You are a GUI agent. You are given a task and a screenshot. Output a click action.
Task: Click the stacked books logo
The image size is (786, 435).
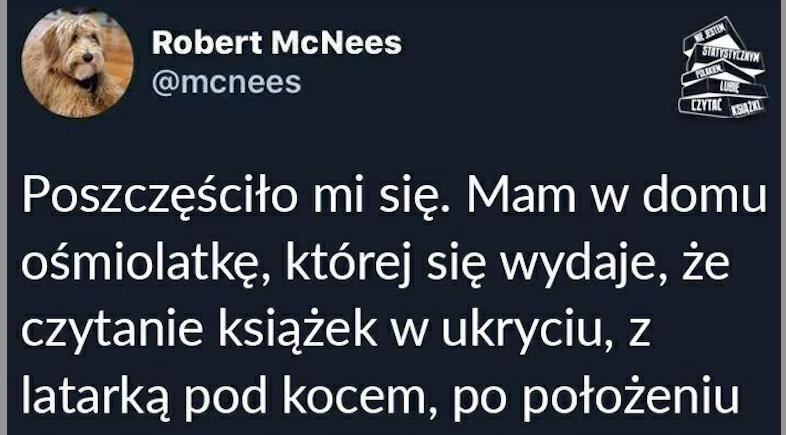coord(723,67)
